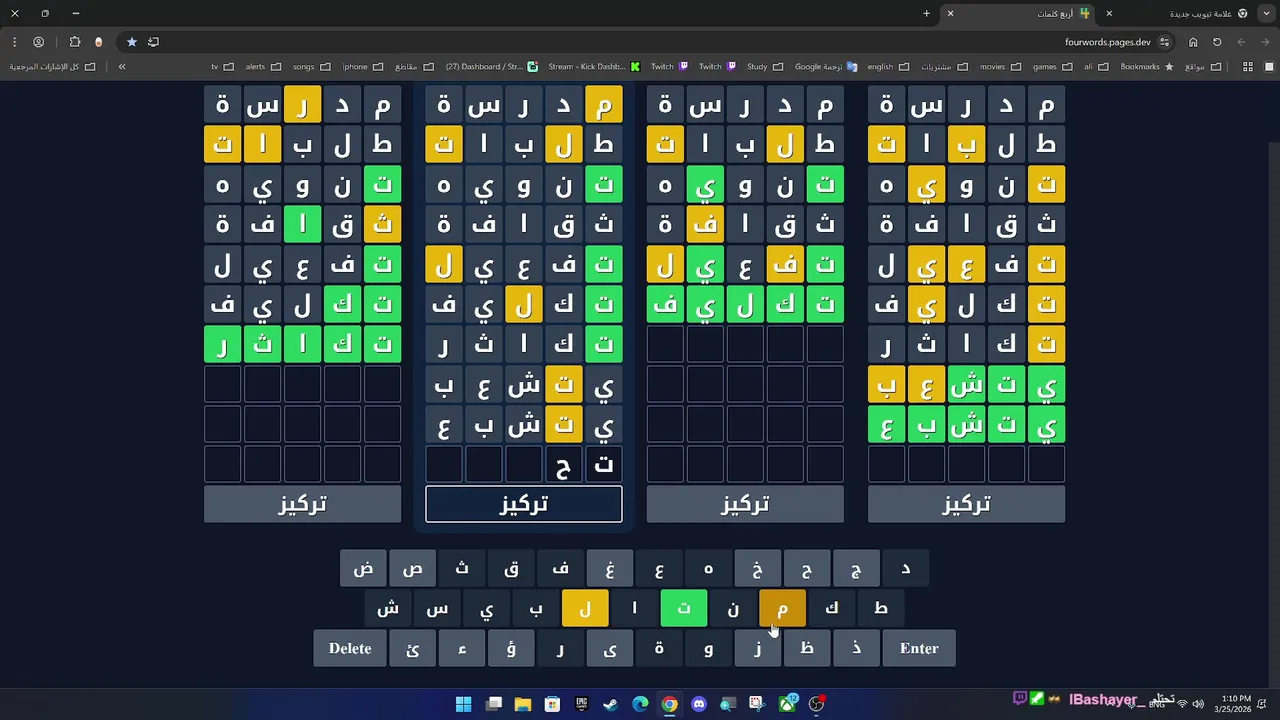Screen dimensions: 1280x720
Task: Open the apps grid in bookmarks bar
Action: coord(1248,67)
